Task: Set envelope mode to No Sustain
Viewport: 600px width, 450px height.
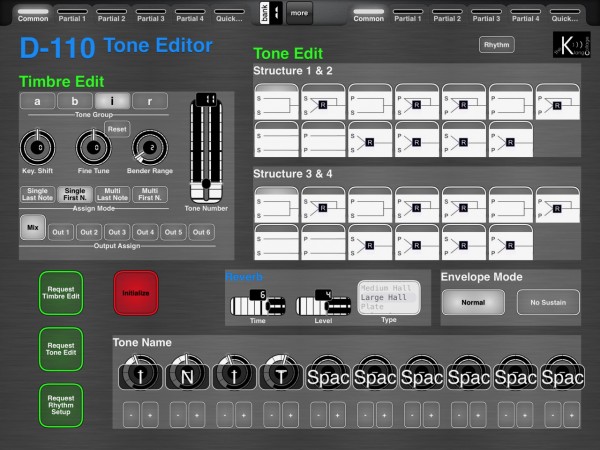Action: point(548,302)
